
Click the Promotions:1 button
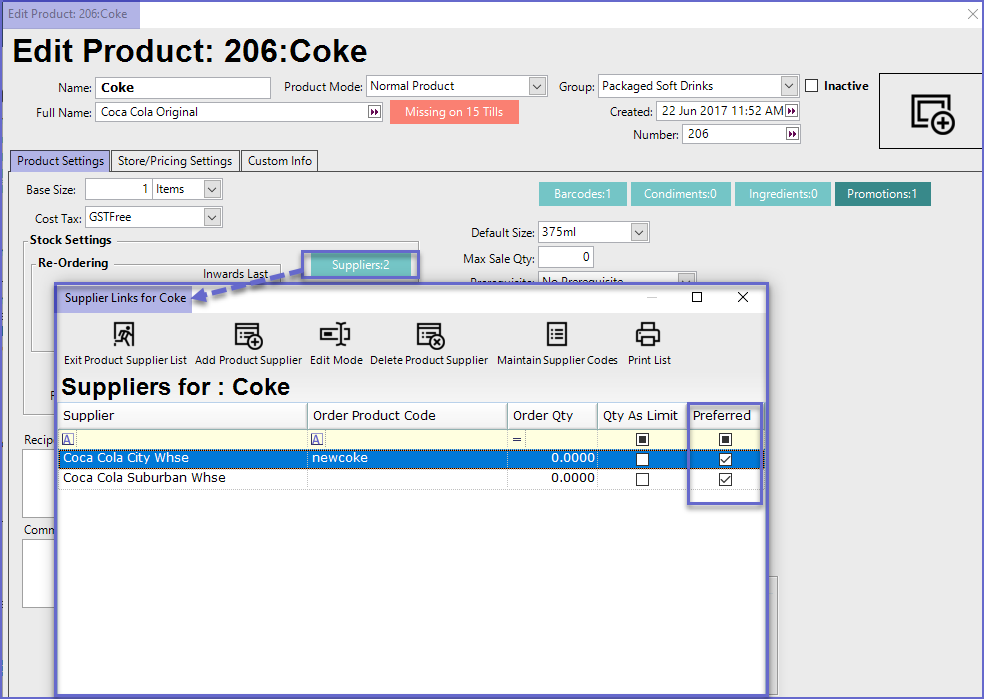(882, 194)
